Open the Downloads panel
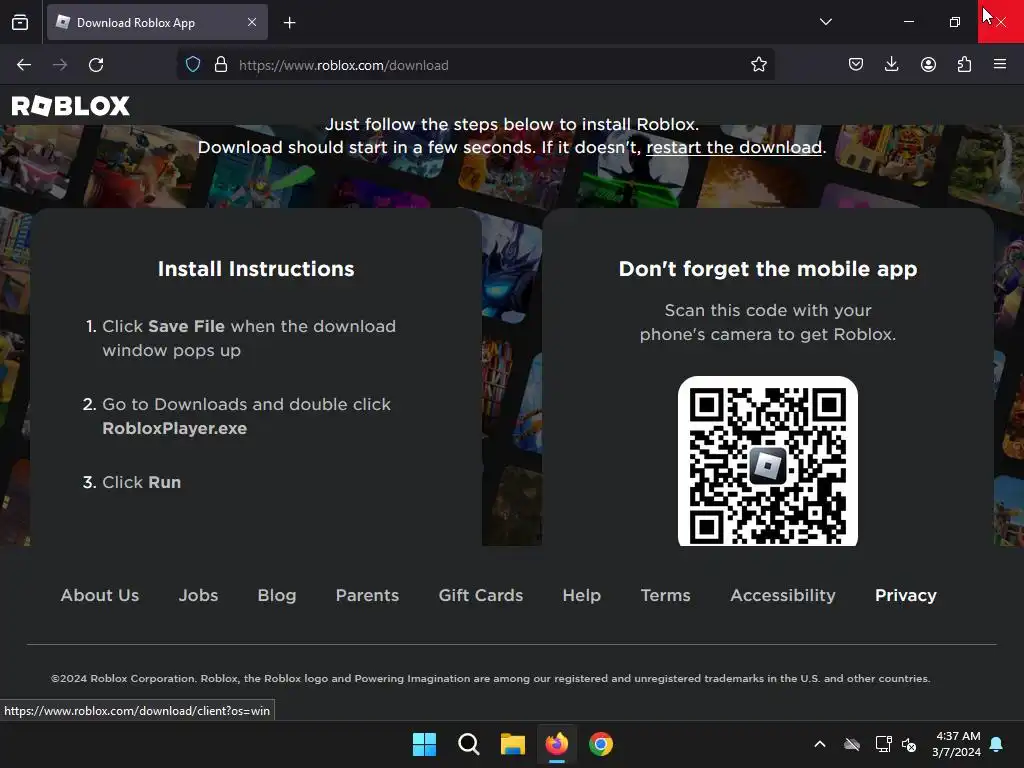Image resolution: width=1024 pixels, height=768 pixels. point(891,65)
